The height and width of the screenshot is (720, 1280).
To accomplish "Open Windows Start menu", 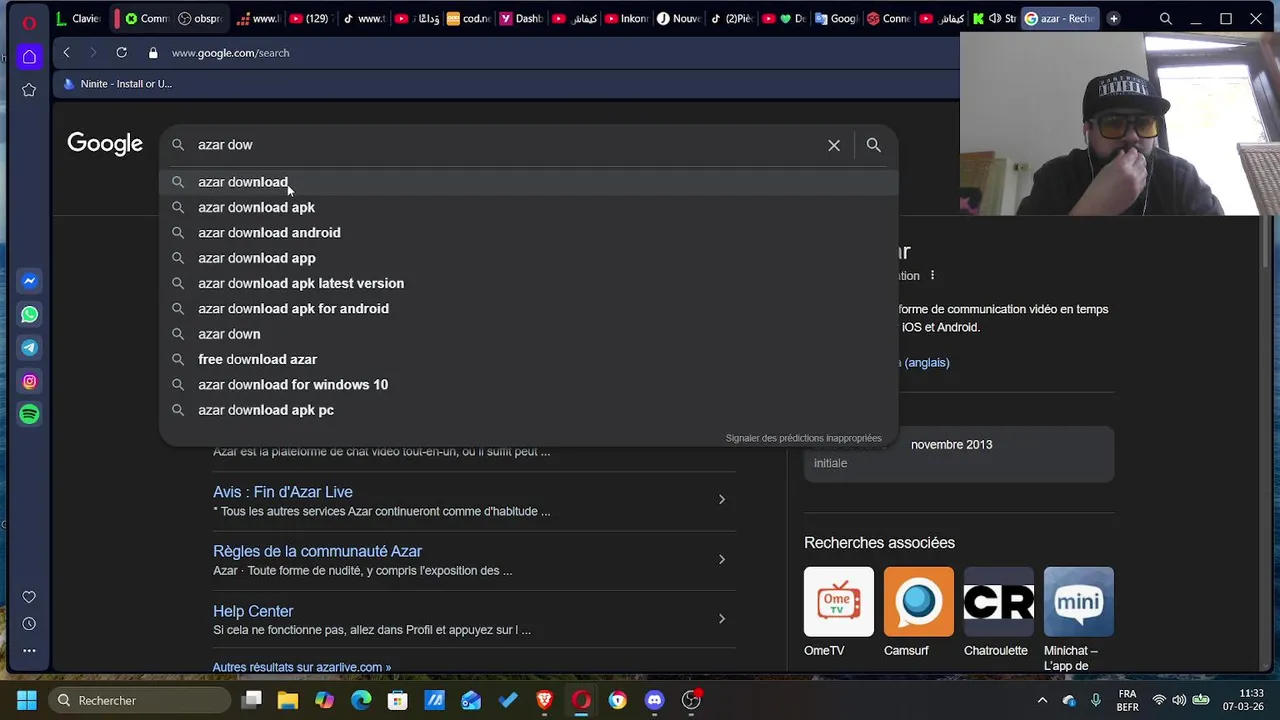I will pos(26,700).
